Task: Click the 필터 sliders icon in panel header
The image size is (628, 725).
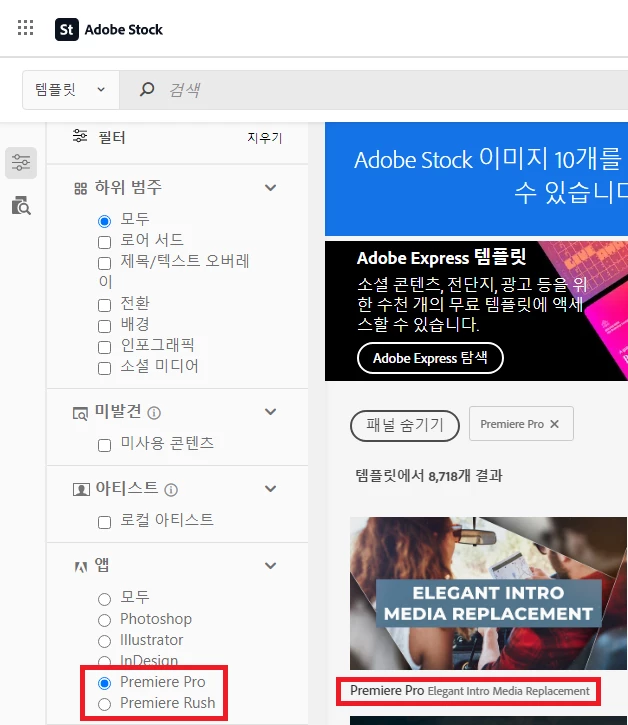Action: click(x=80, y=136)
